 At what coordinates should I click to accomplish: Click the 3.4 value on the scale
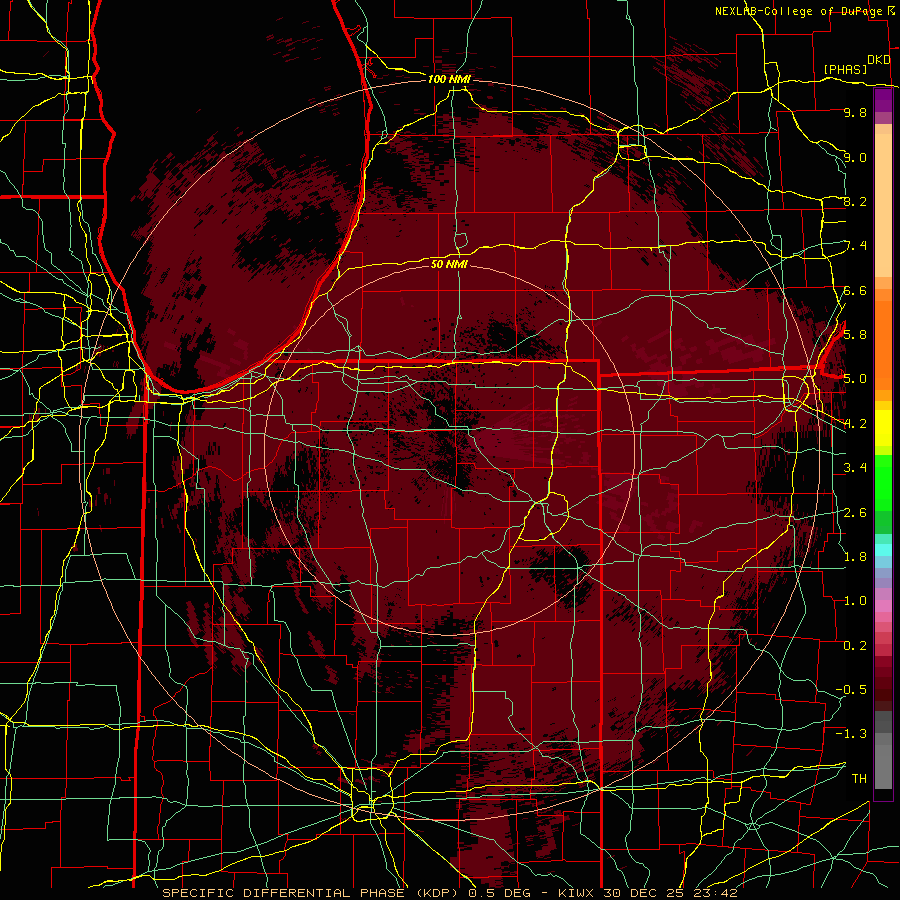(855, 467)
